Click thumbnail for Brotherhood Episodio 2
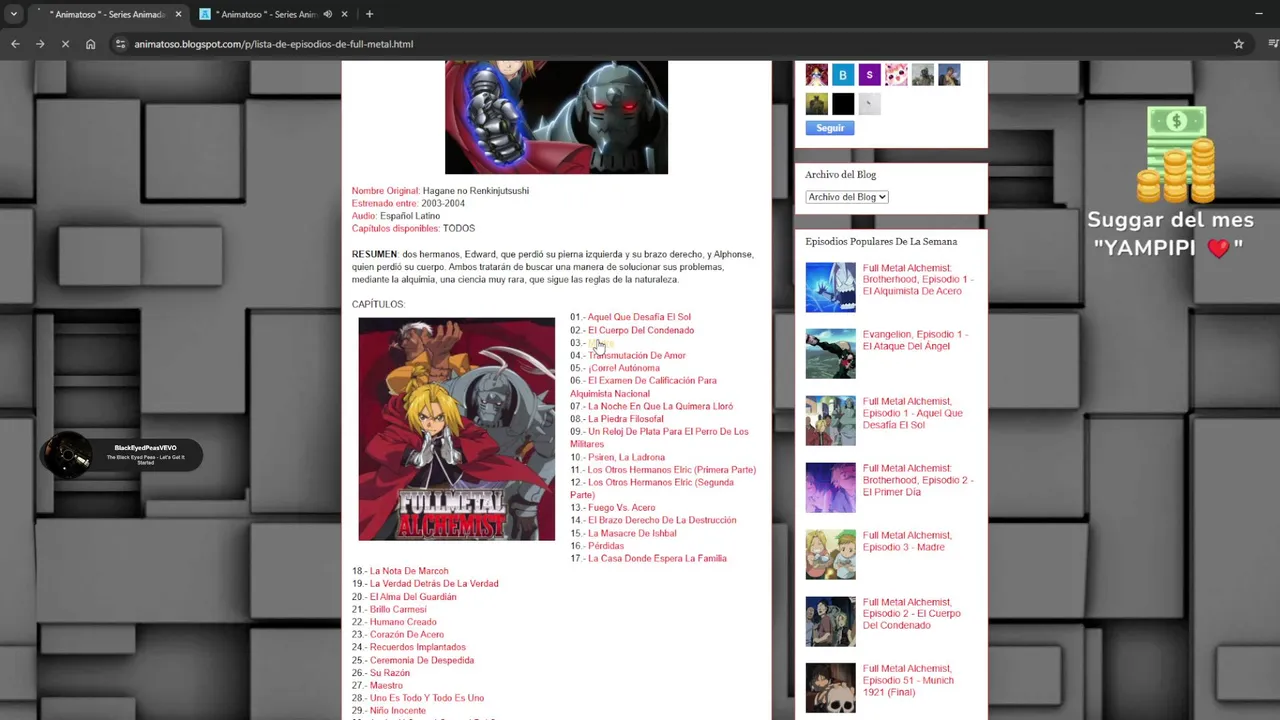Viewport: 1280px width, 720px height. [831, 488]
